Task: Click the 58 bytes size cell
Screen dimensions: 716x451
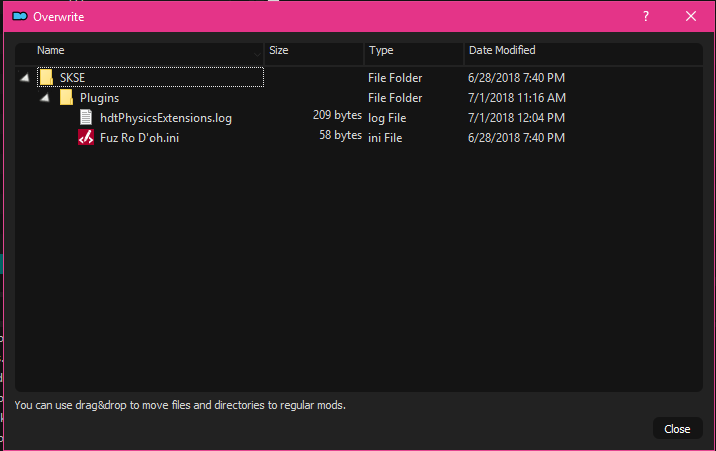Action: pyautogui.click(x=340, y=135)
